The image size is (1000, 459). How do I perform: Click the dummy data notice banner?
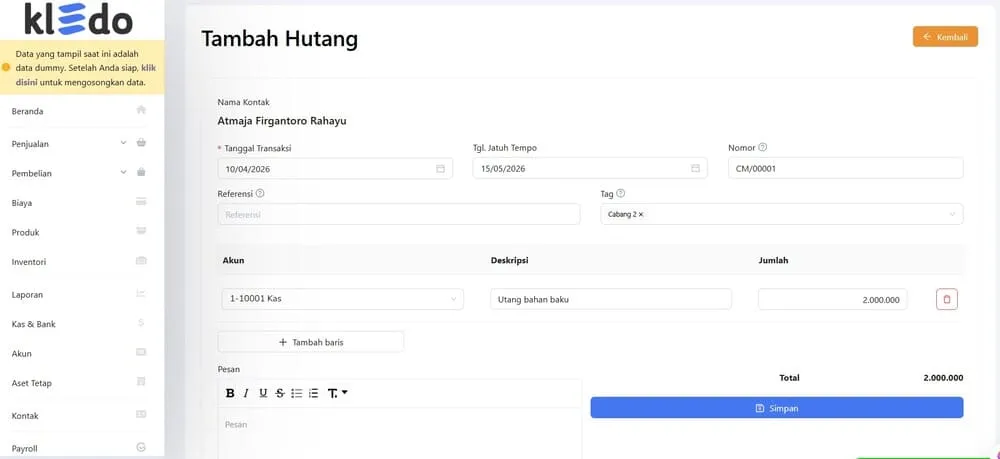click(82, 68)
